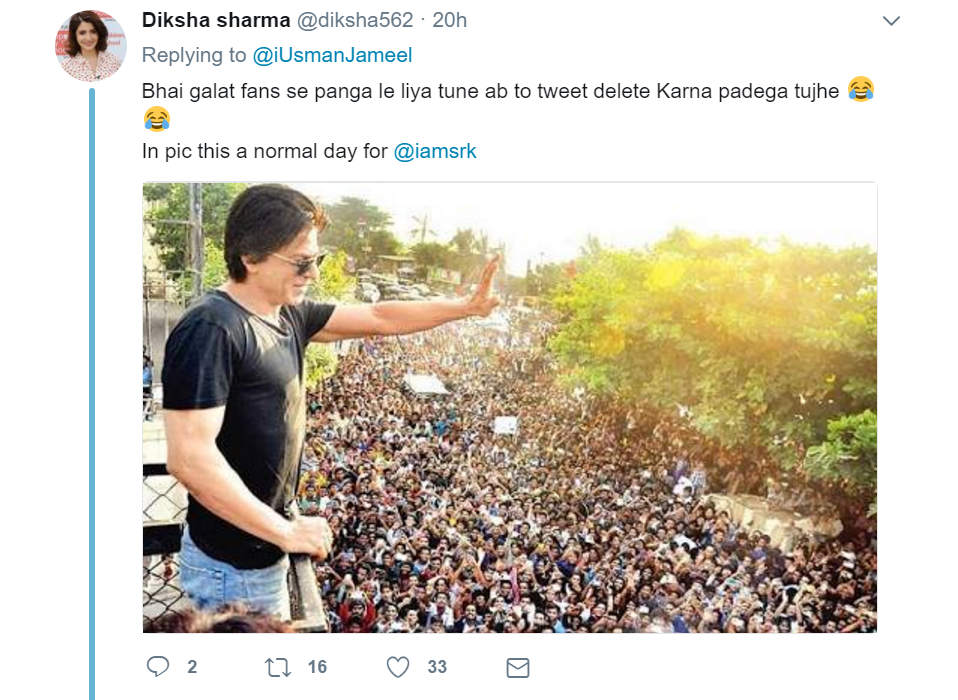Viewport: 958px width, 700px height.
Task: Open Diksha sharma's profile avatar
Action: 91,46
